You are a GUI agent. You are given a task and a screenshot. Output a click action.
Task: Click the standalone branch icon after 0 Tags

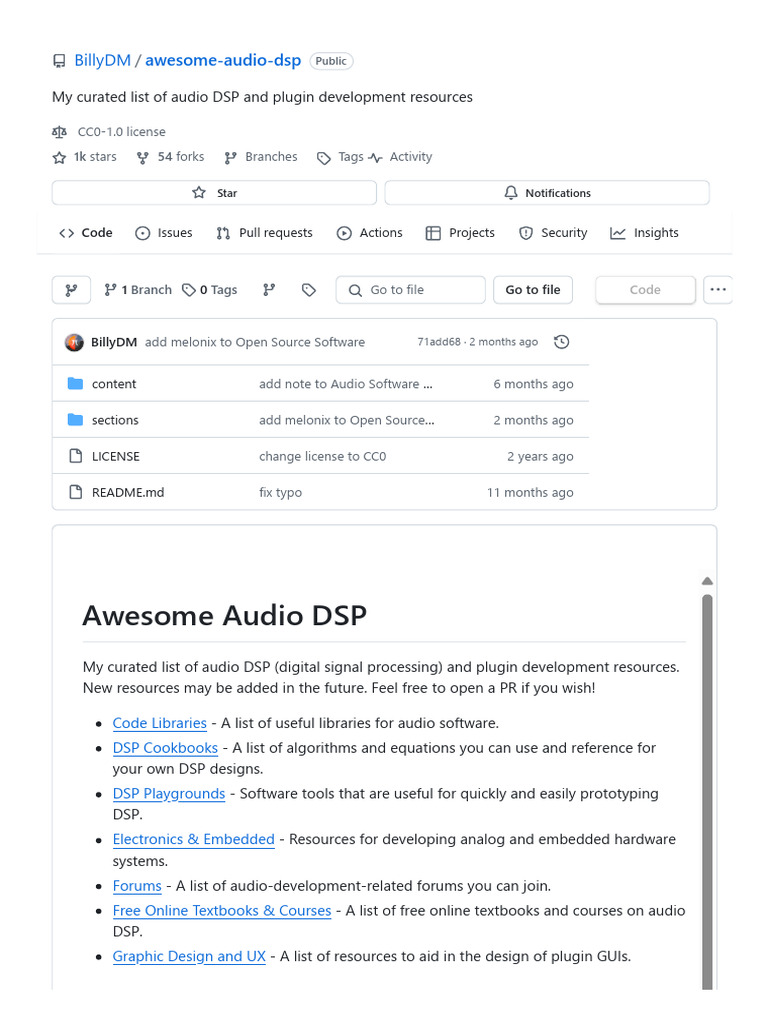(269, 290)
